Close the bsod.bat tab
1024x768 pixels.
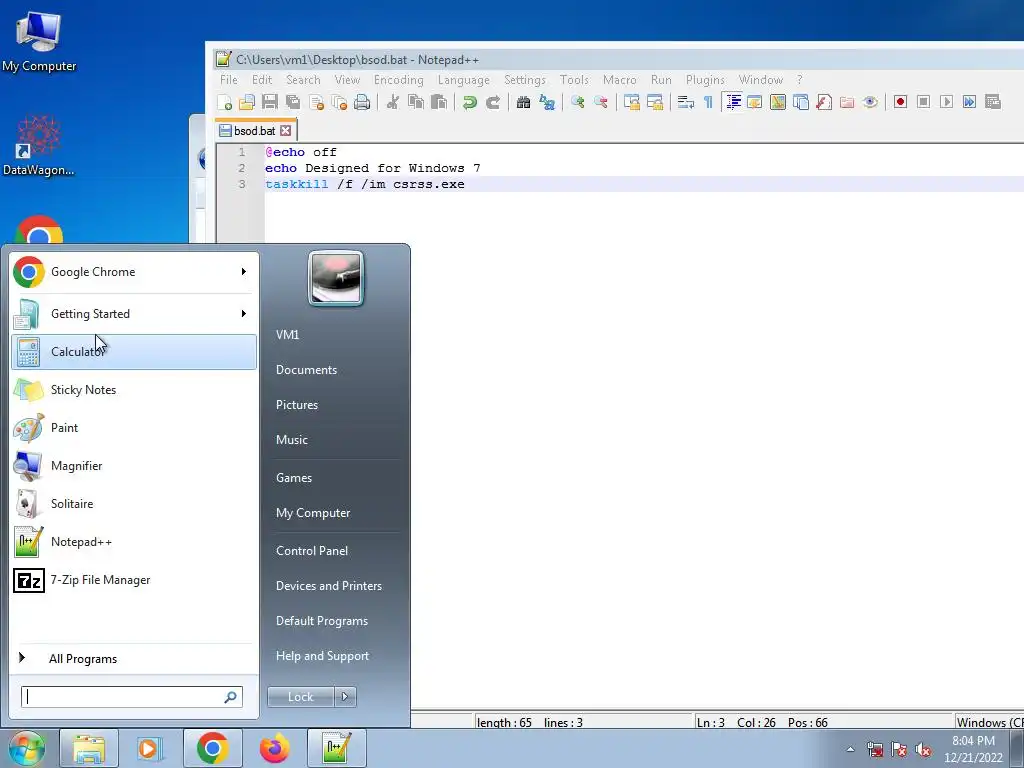coord(285,131)
